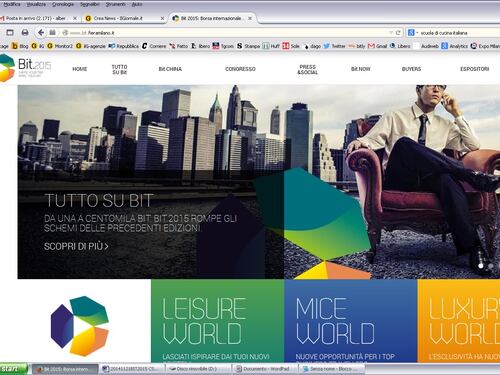The width and height of the screenshot is (500, 375).
Task: Open the iG-agenzie bookmark
Action: click(91, 46)
